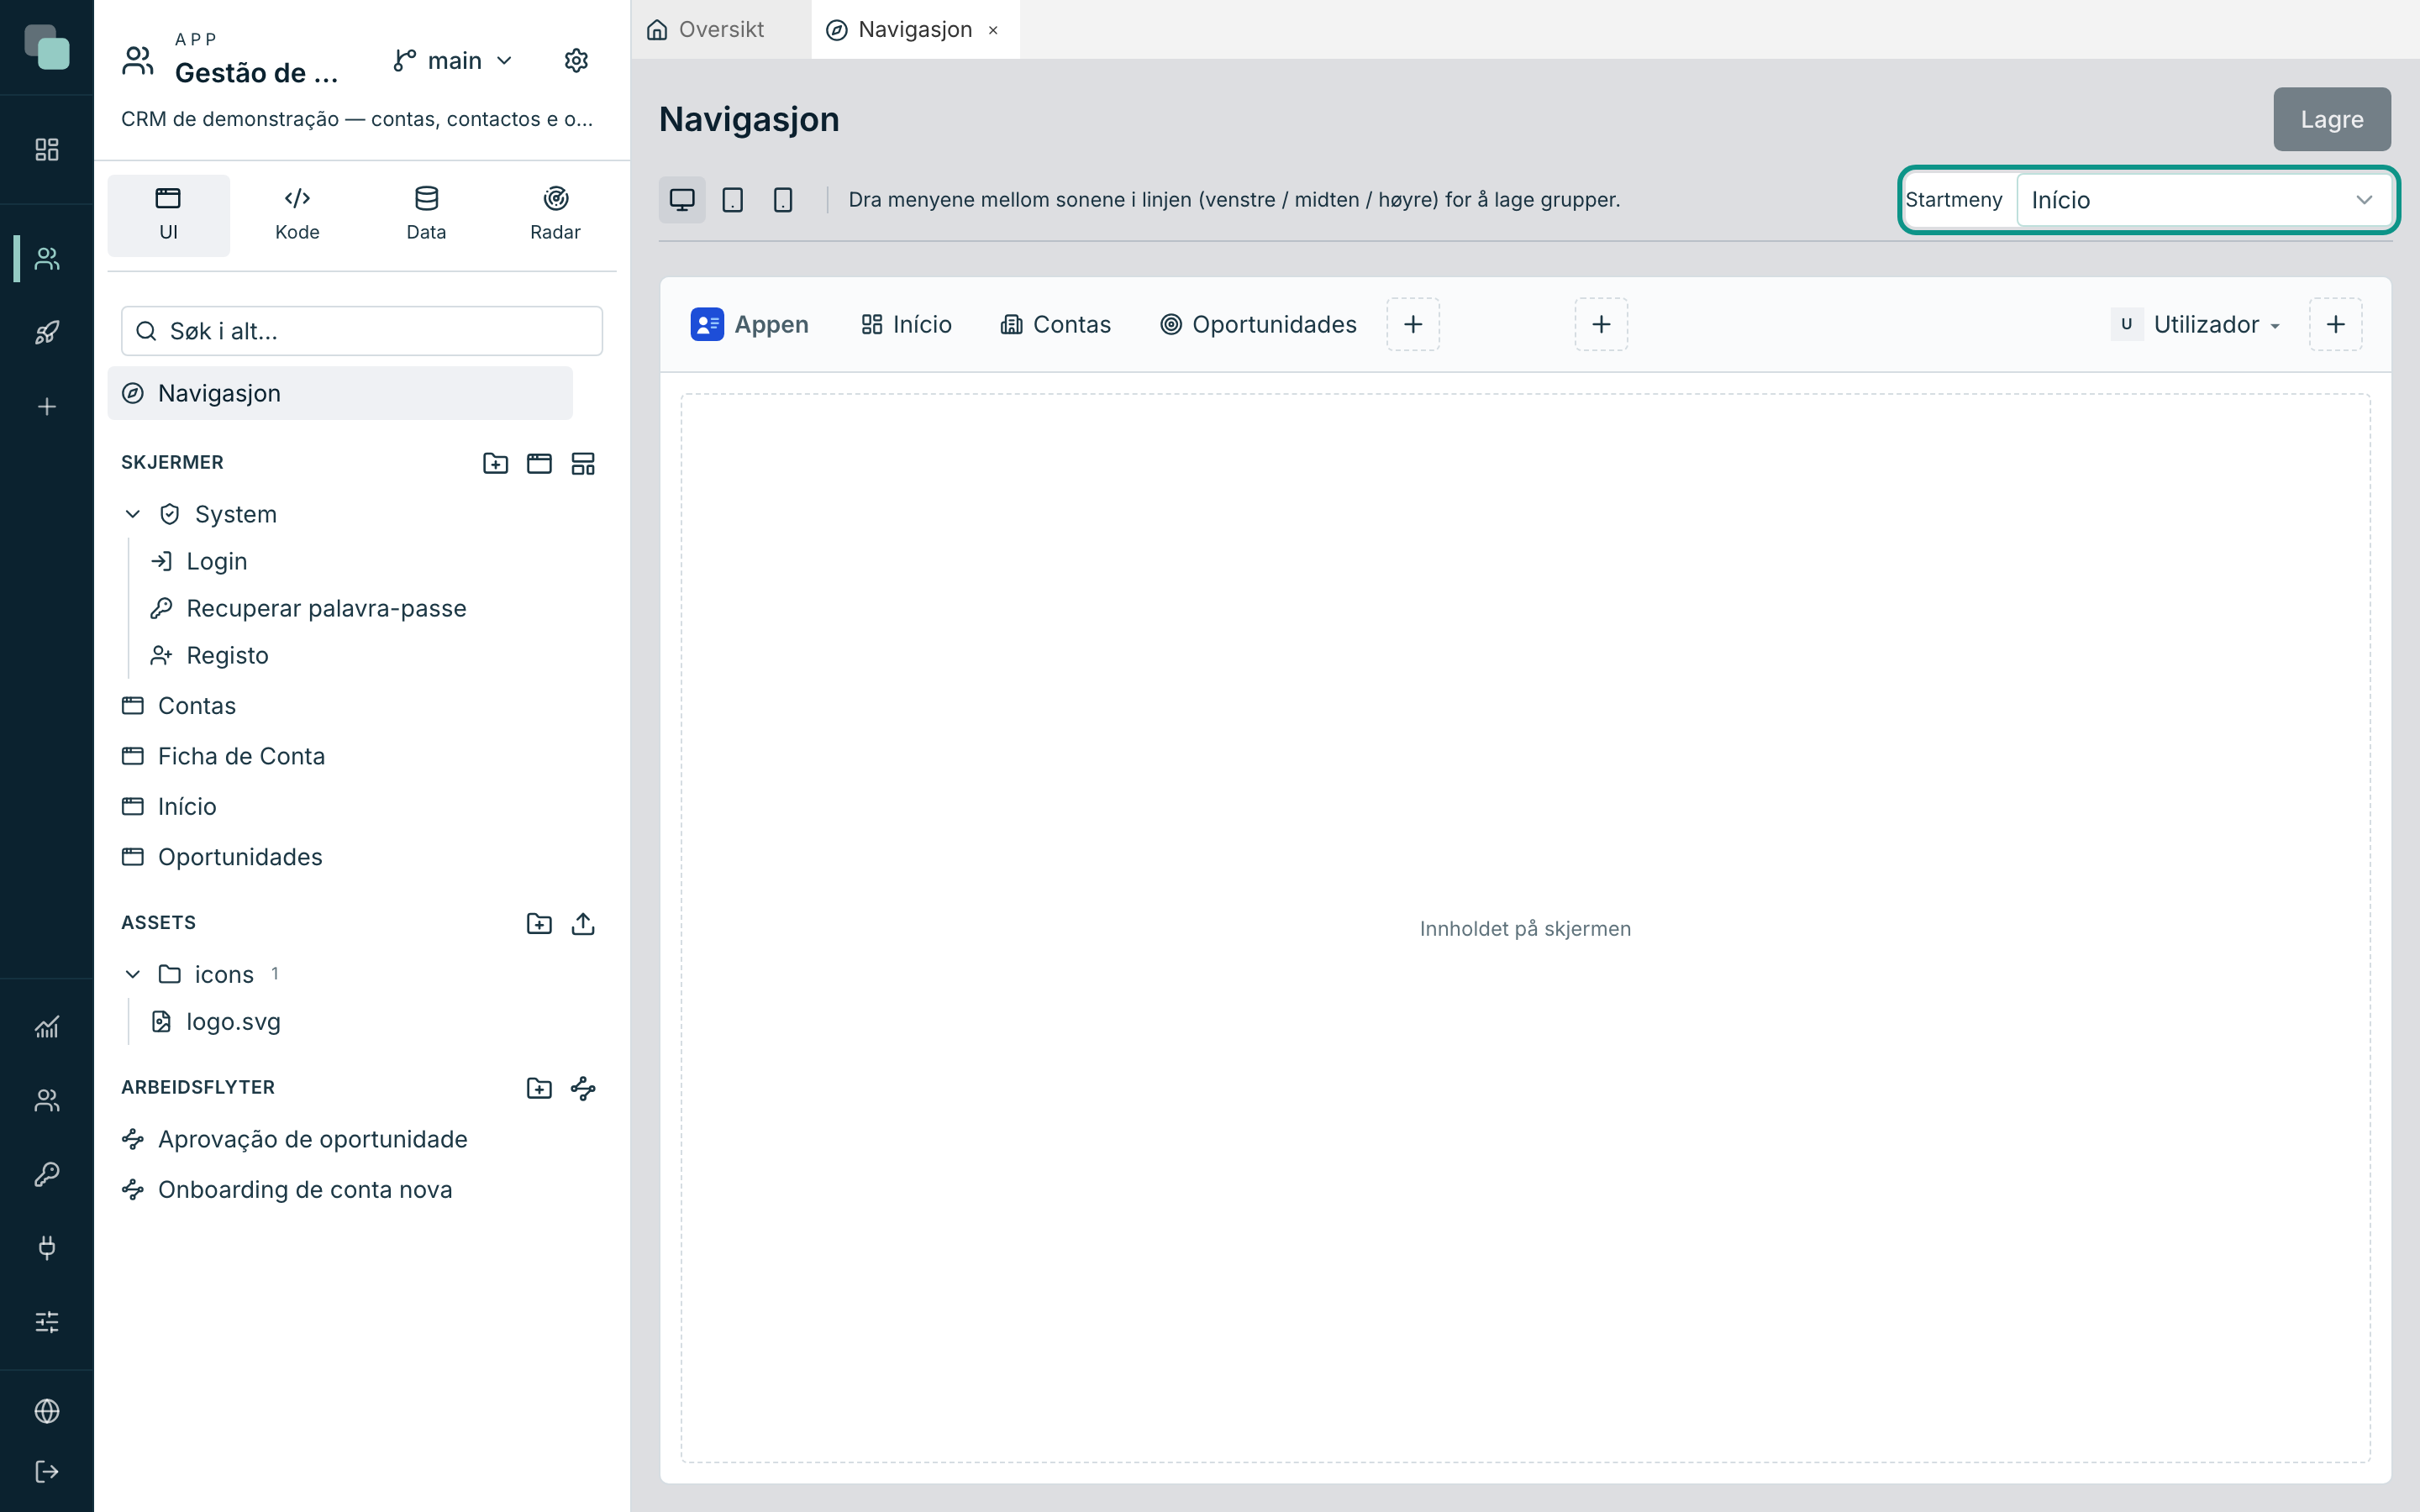The image size is (2420, 1512).
Task: Switch to the Kode tab
Action: 297,215
